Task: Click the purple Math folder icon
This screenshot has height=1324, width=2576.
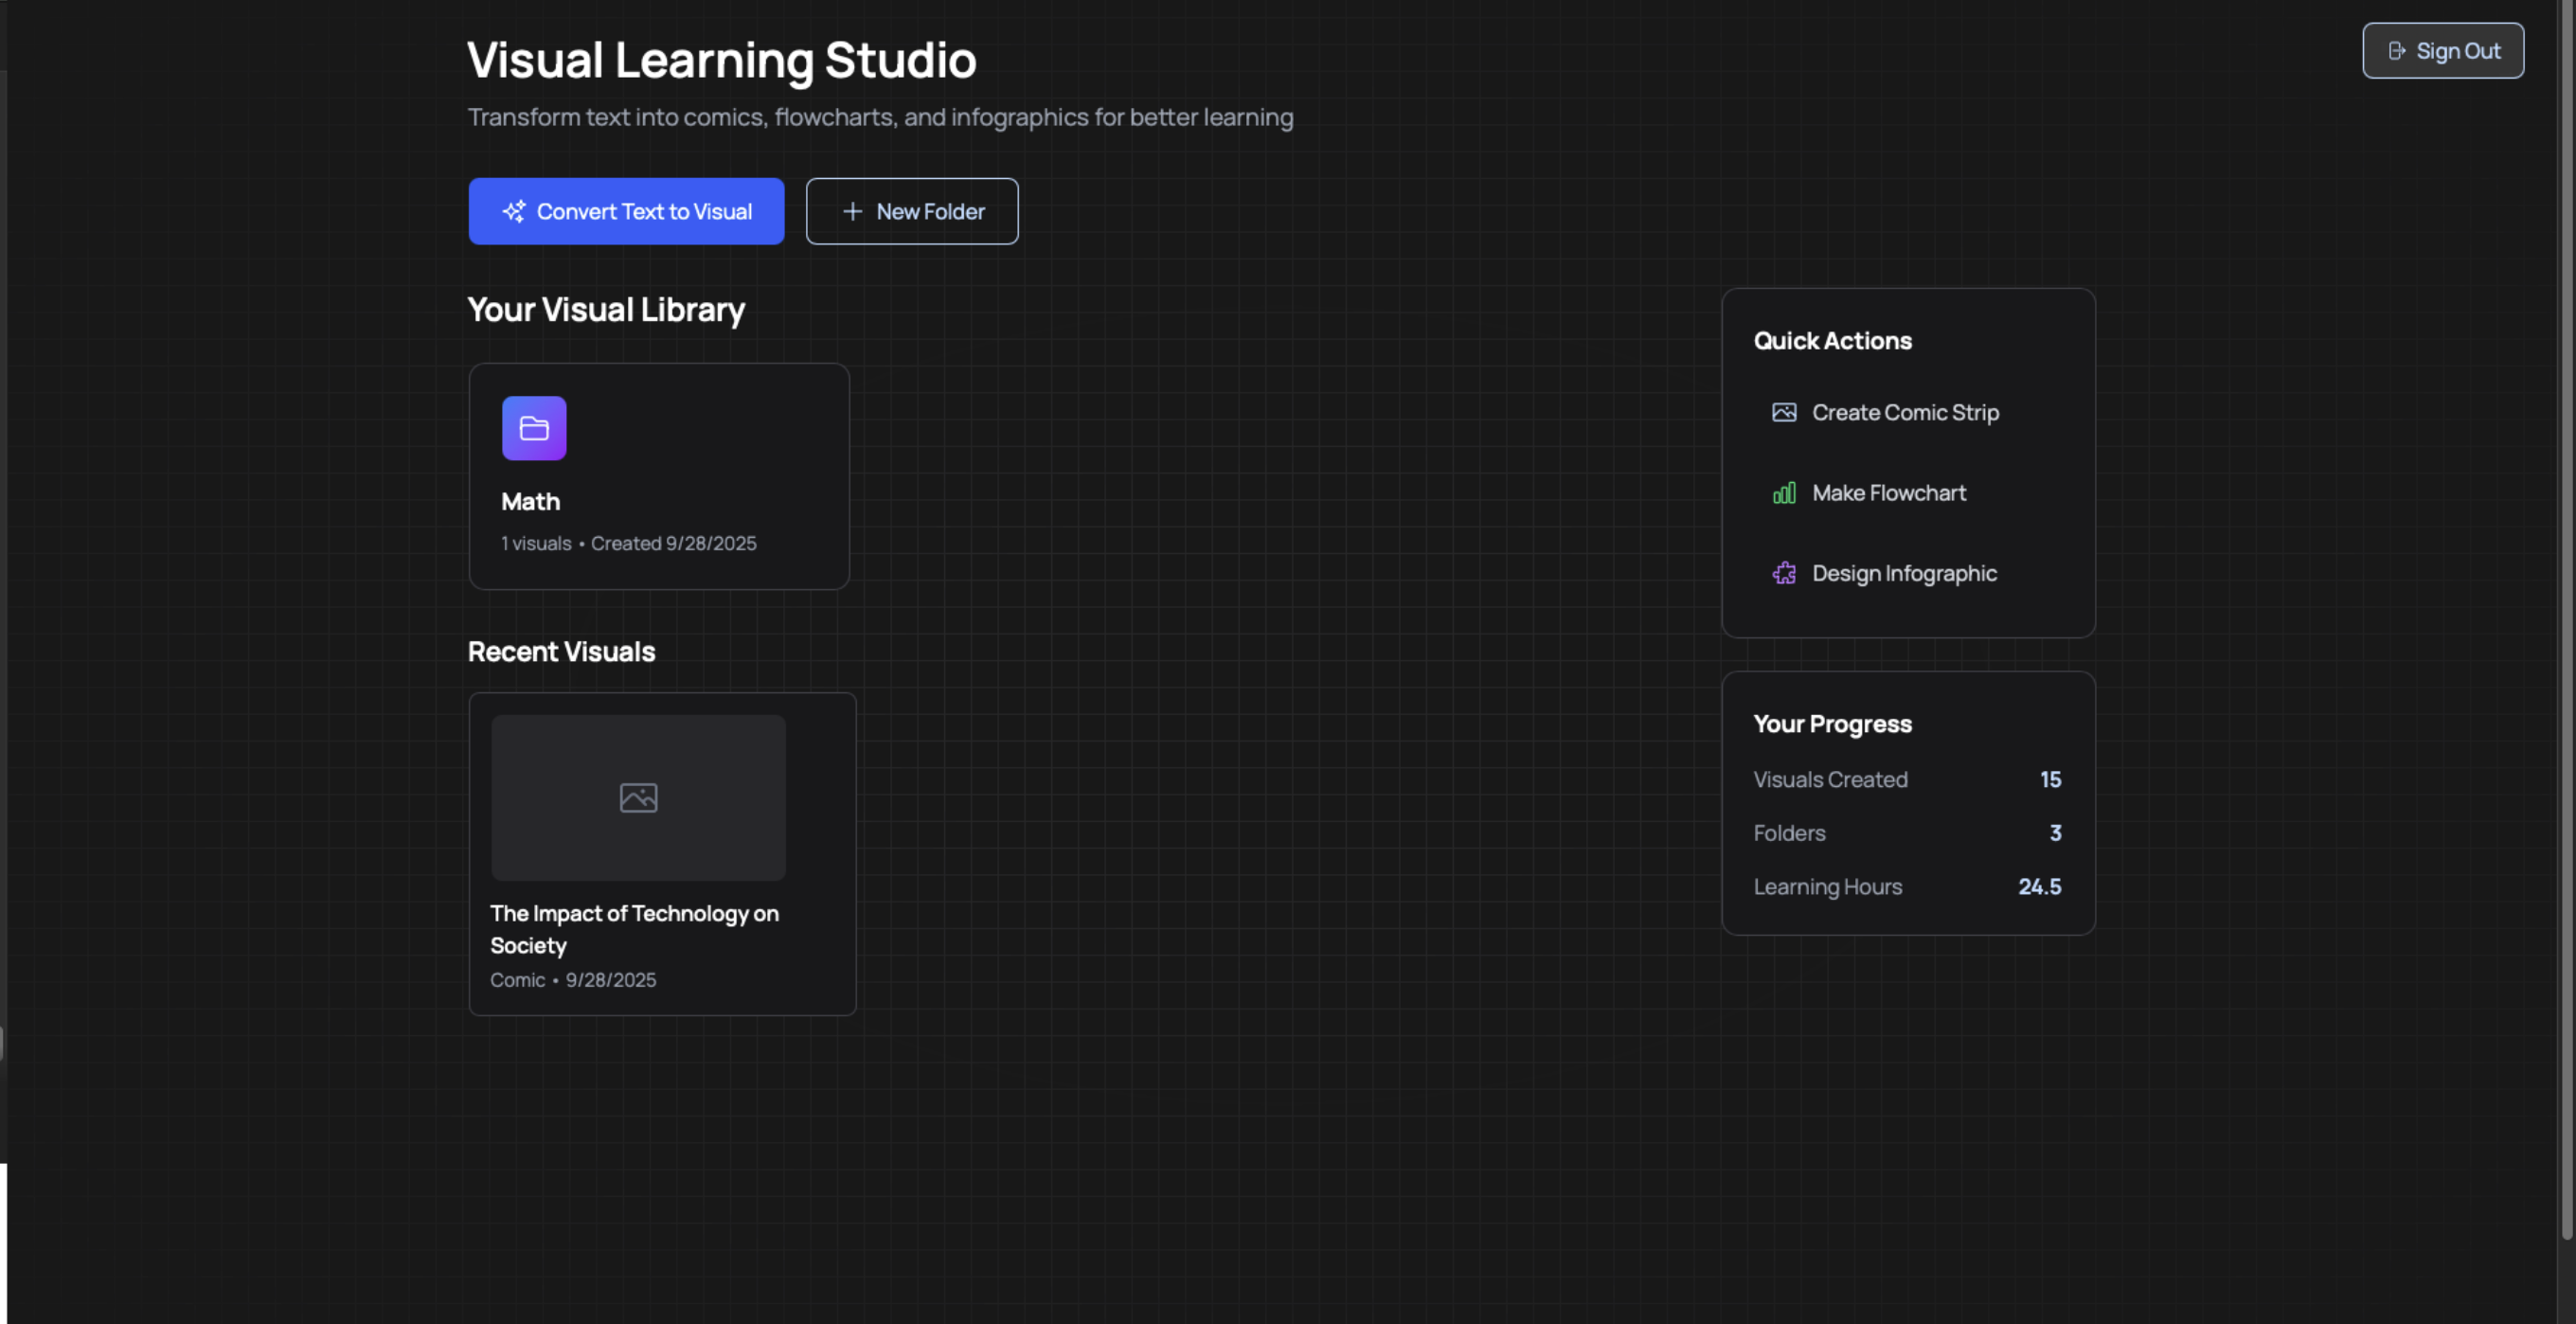Action: point(534,428)
